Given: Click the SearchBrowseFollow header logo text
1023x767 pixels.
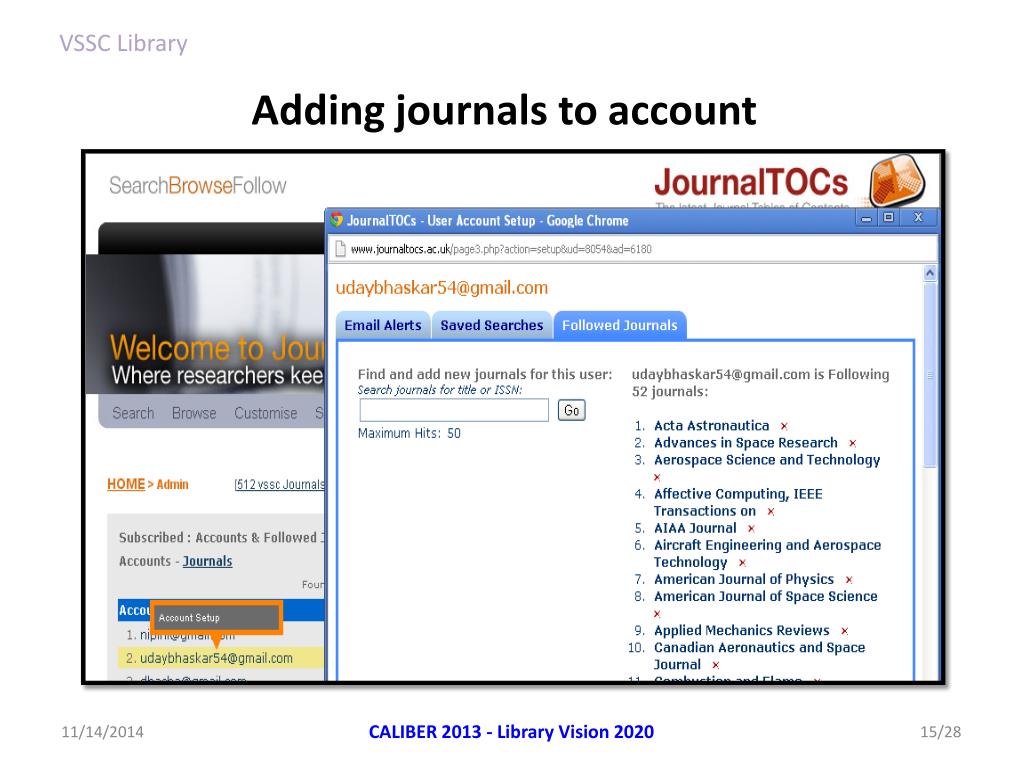Looking at the screenshot, I should point(197,186).
